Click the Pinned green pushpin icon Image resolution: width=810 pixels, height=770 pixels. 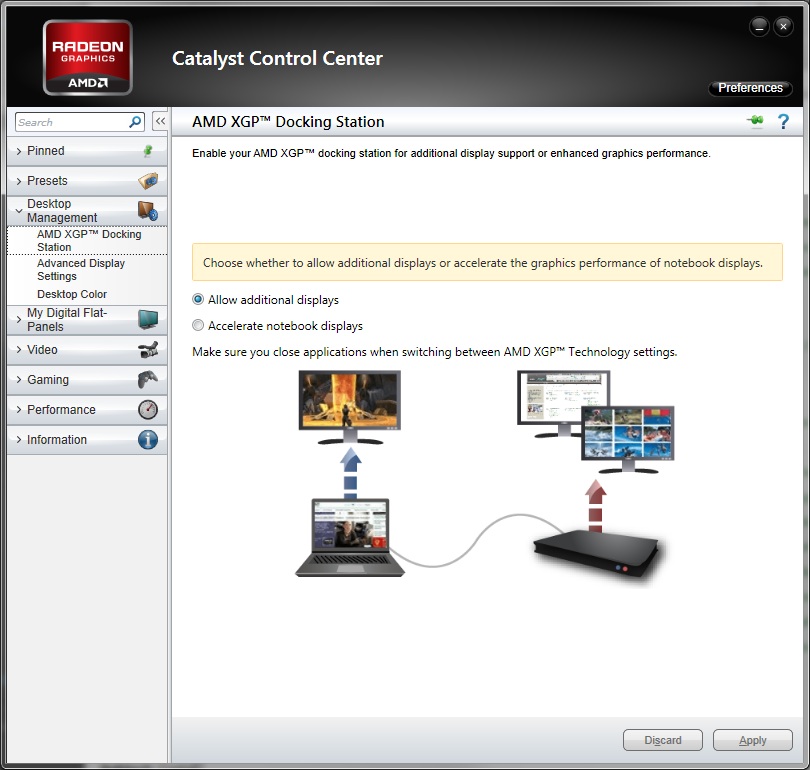[148, 151]
